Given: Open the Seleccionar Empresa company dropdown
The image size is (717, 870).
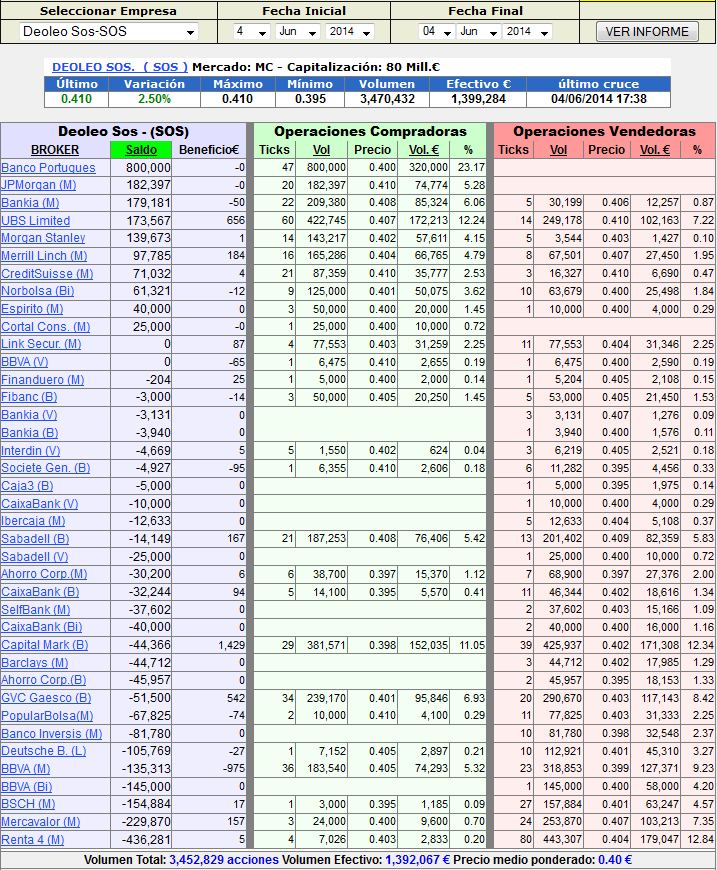Looking at the screenshot, I should pyautogui.click(x=109, y=32).
